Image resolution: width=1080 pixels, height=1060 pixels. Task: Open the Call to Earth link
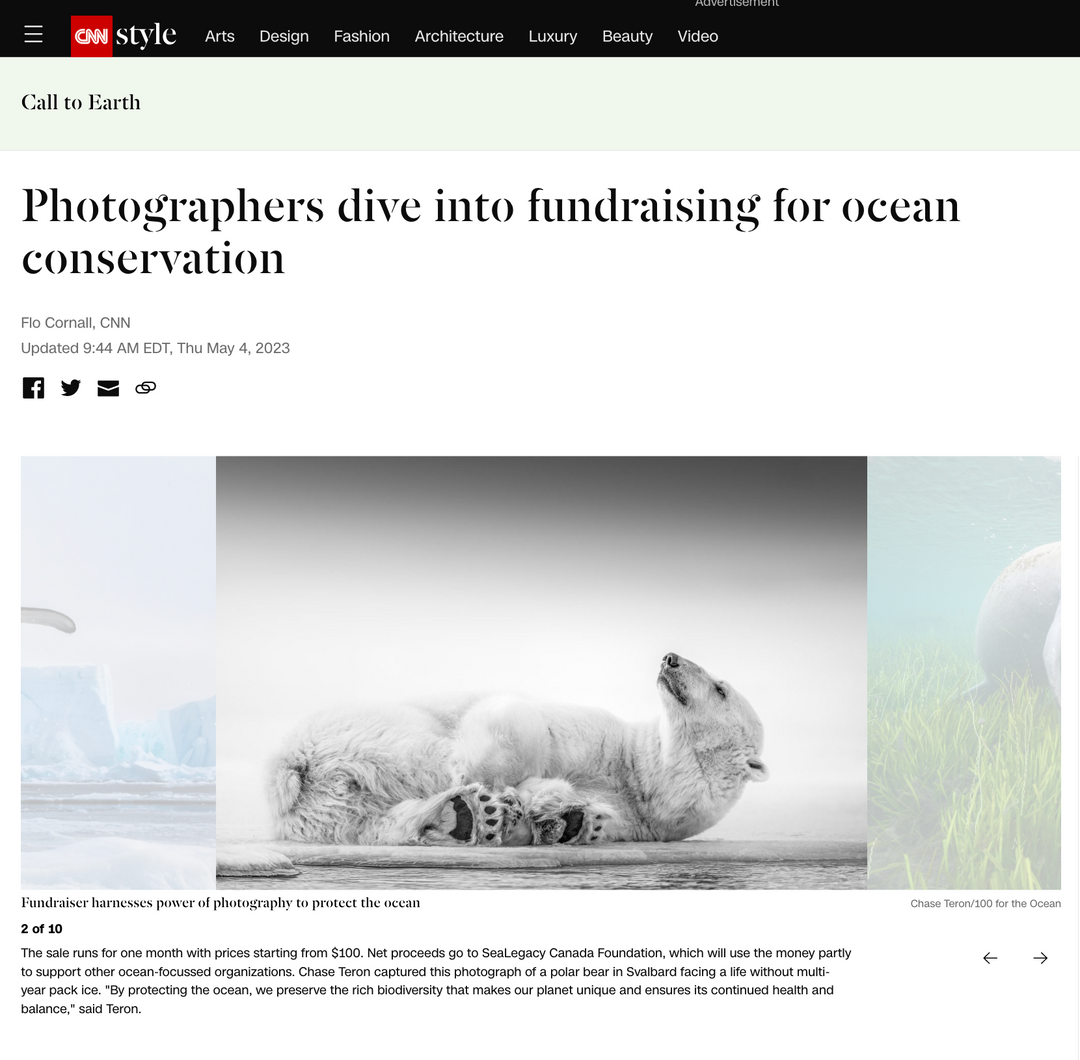(x=81, y=103)
